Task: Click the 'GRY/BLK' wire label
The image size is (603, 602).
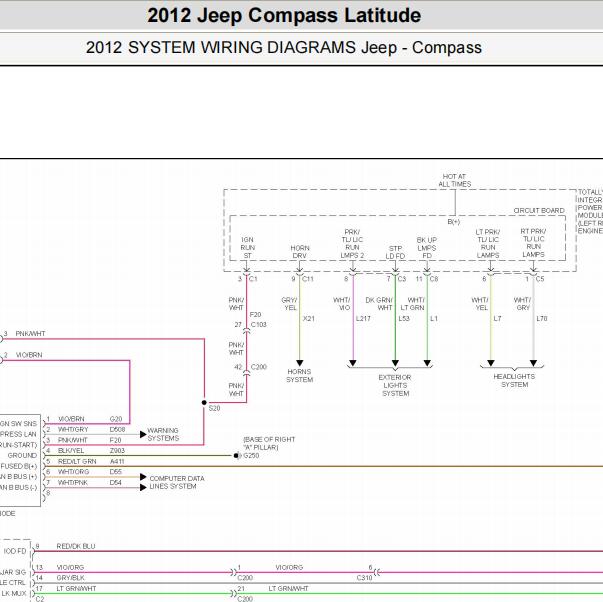Action: 70,578
